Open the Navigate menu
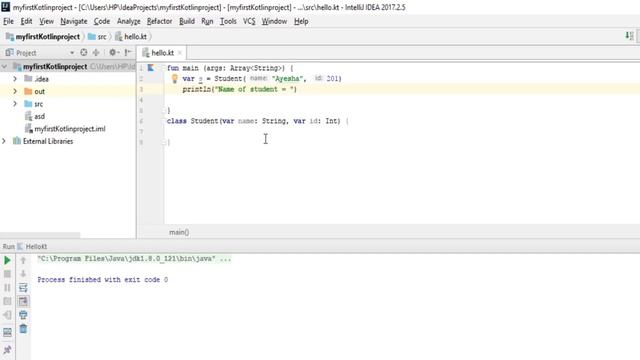Image resolution: width=640 pixels, height=360 pixels. 74,21
